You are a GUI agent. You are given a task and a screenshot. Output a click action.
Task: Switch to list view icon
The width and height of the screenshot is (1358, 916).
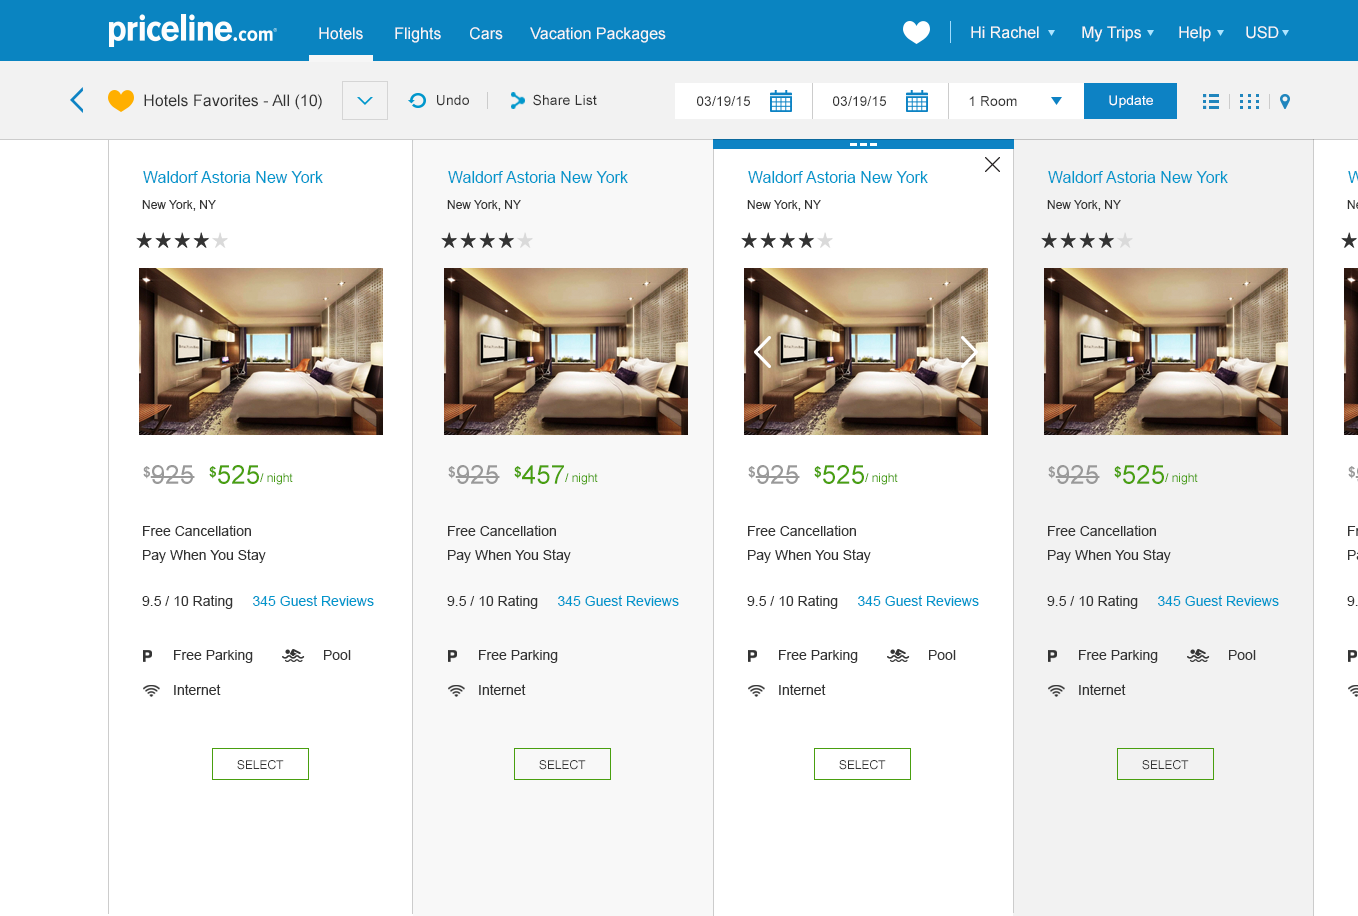(1211, 101)
